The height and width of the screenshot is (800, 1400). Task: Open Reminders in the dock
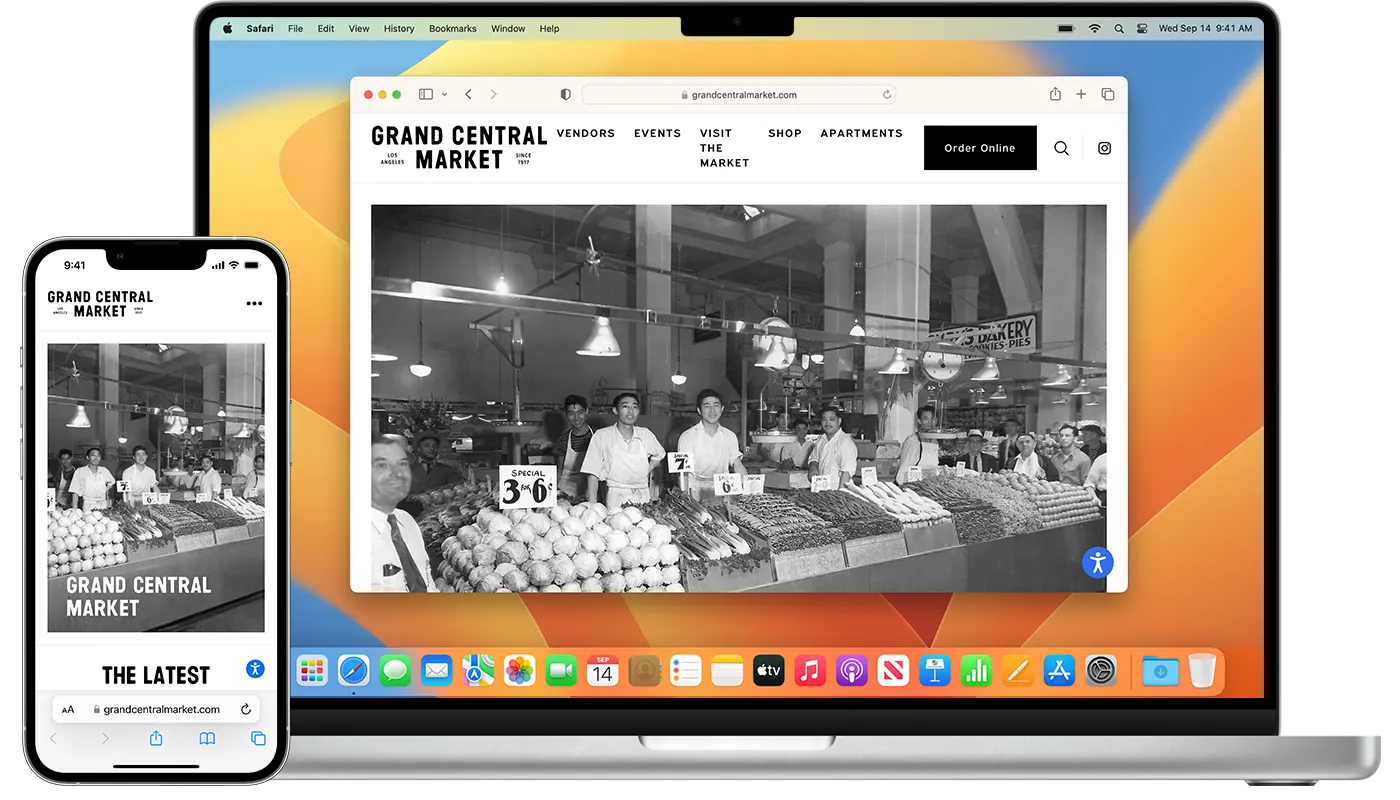pos(686,671)
